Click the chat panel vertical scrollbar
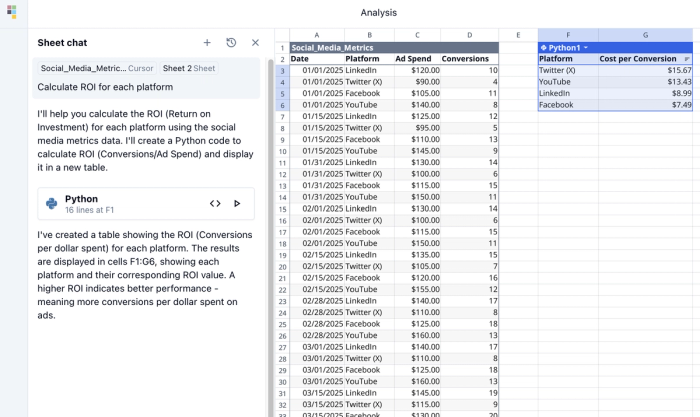 (271, 237)
